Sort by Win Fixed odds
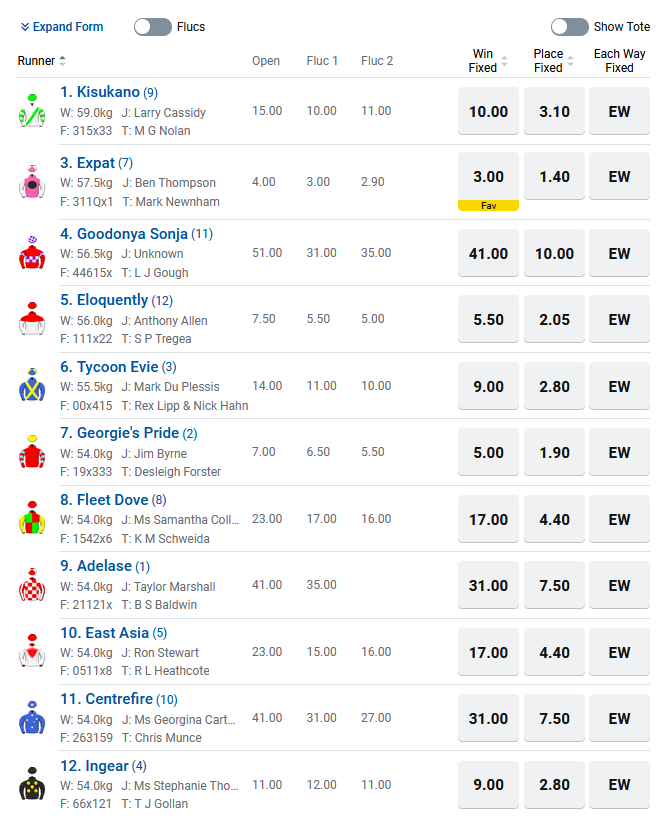 (488, 61)
